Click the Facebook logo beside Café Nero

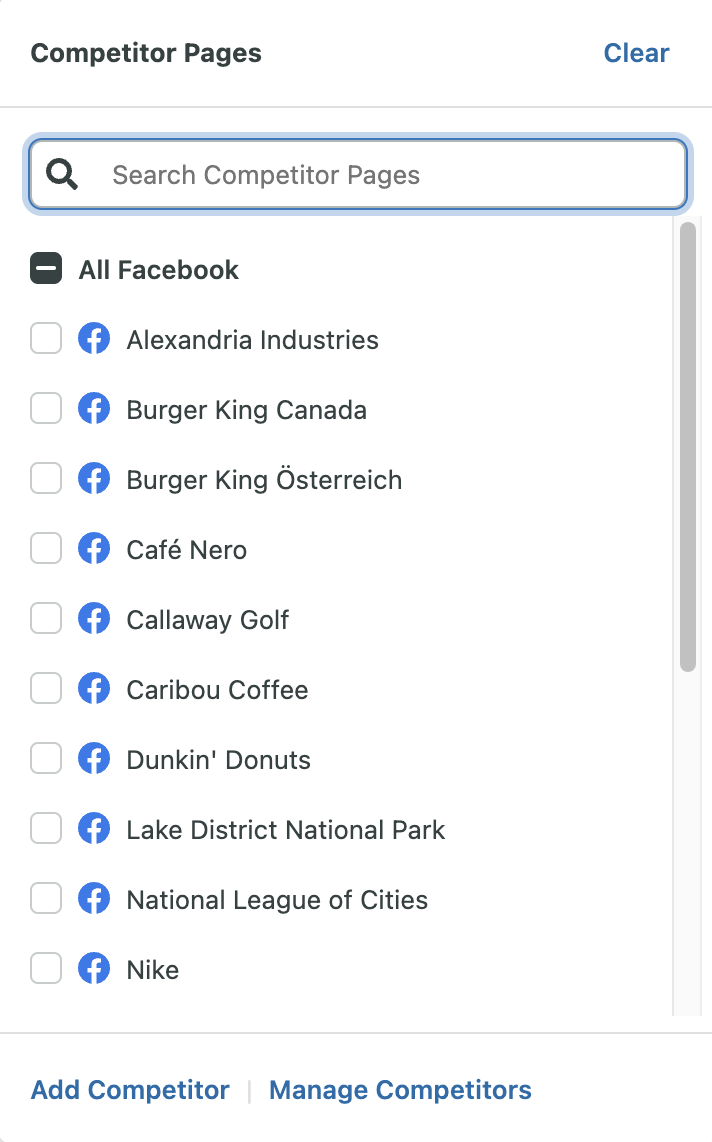(94, 548)
